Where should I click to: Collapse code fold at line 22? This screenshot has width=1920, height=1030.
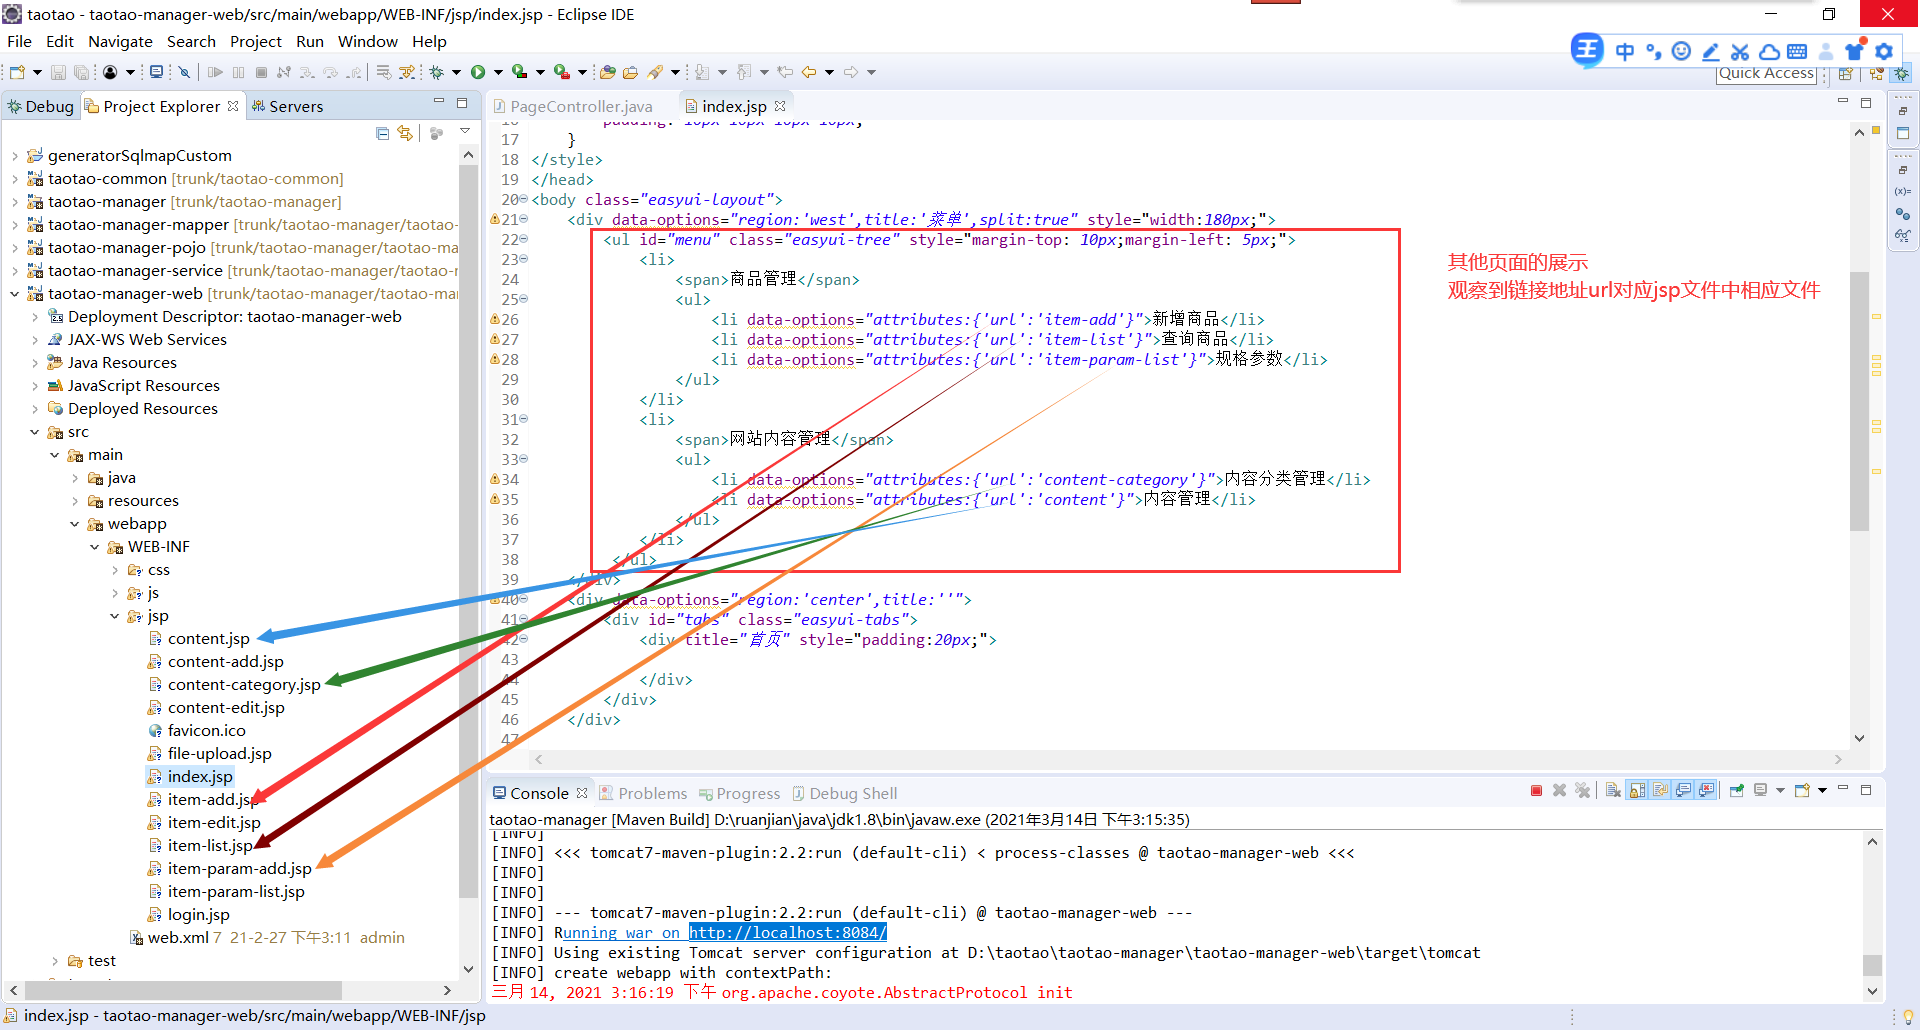[x=524, y=239]
